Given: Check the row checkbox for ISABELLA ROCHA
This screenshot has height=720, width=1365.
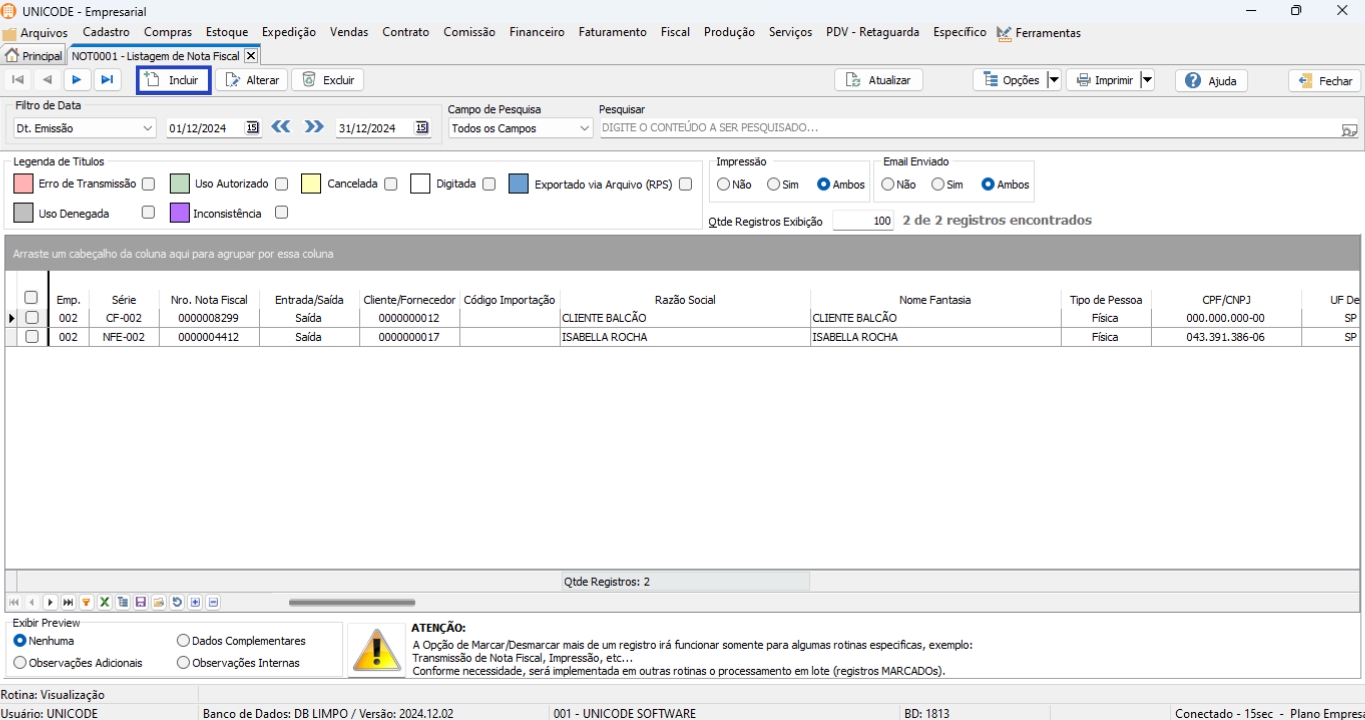Looking at the screenshot, I should click(x=32, y=337).
